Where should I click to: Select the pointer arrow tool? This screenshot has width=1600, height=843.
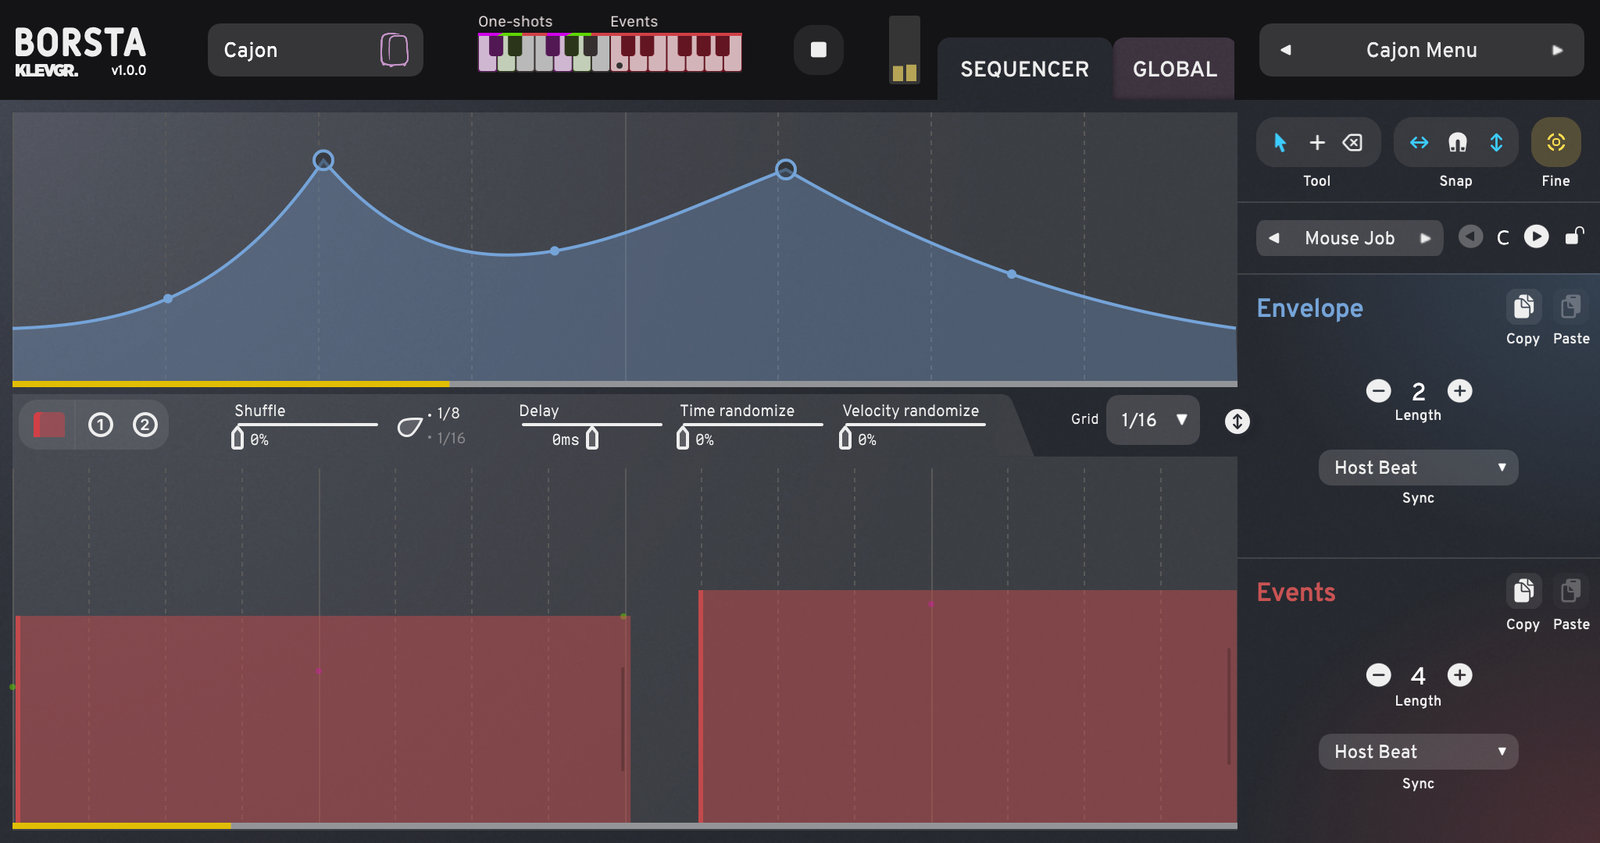(x=1280, y=143)
